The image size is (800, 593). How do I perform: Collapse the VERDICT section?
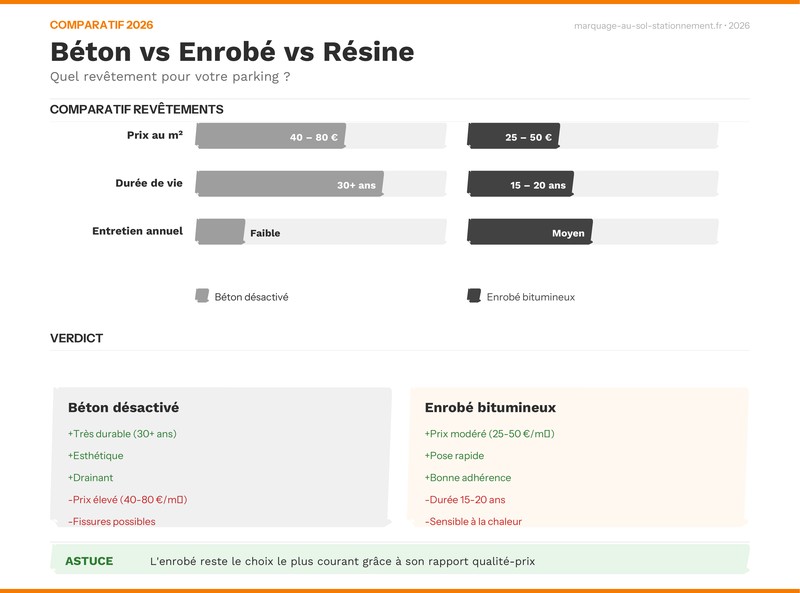[76, 338]
